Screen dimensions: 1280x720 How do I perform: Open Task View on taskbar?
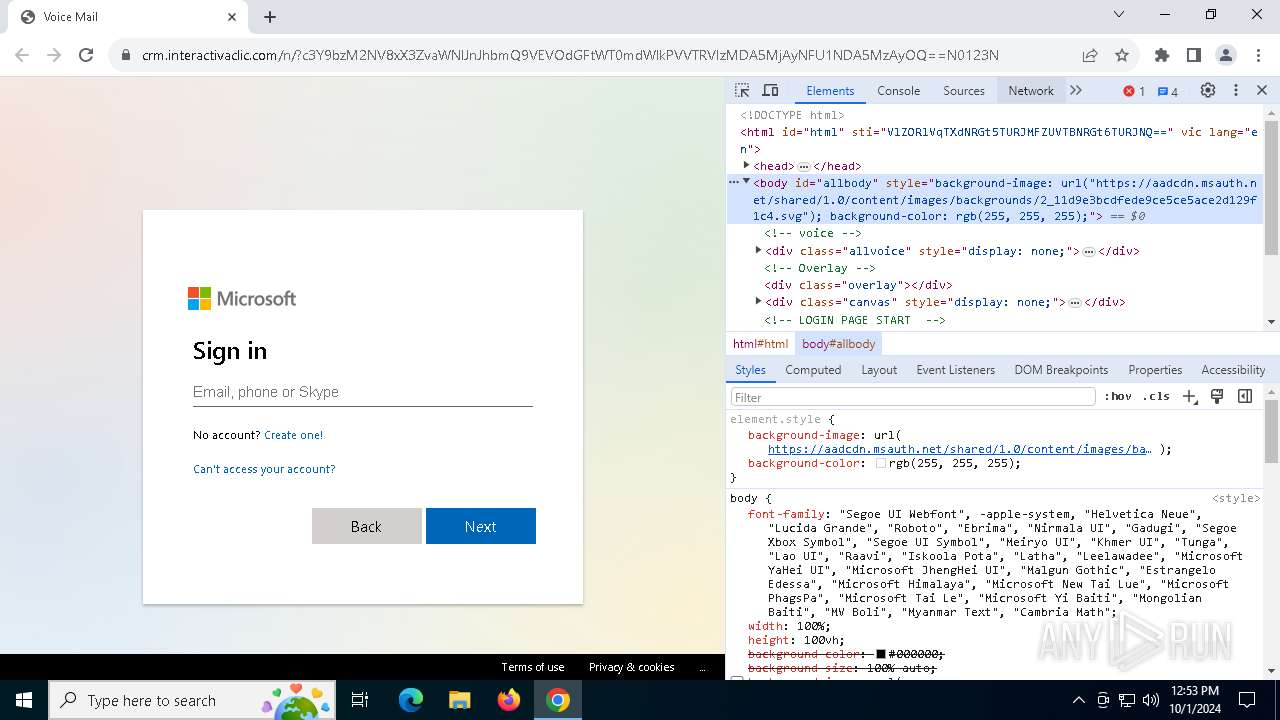coord(360,700)
